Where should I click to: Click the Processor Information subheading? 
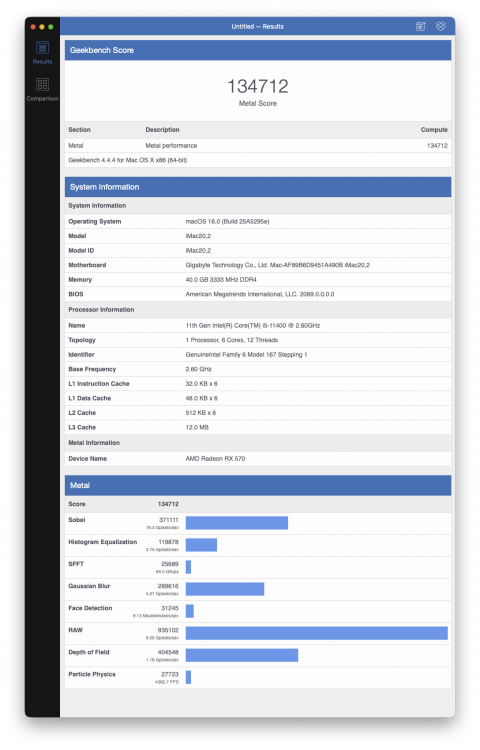101,309
